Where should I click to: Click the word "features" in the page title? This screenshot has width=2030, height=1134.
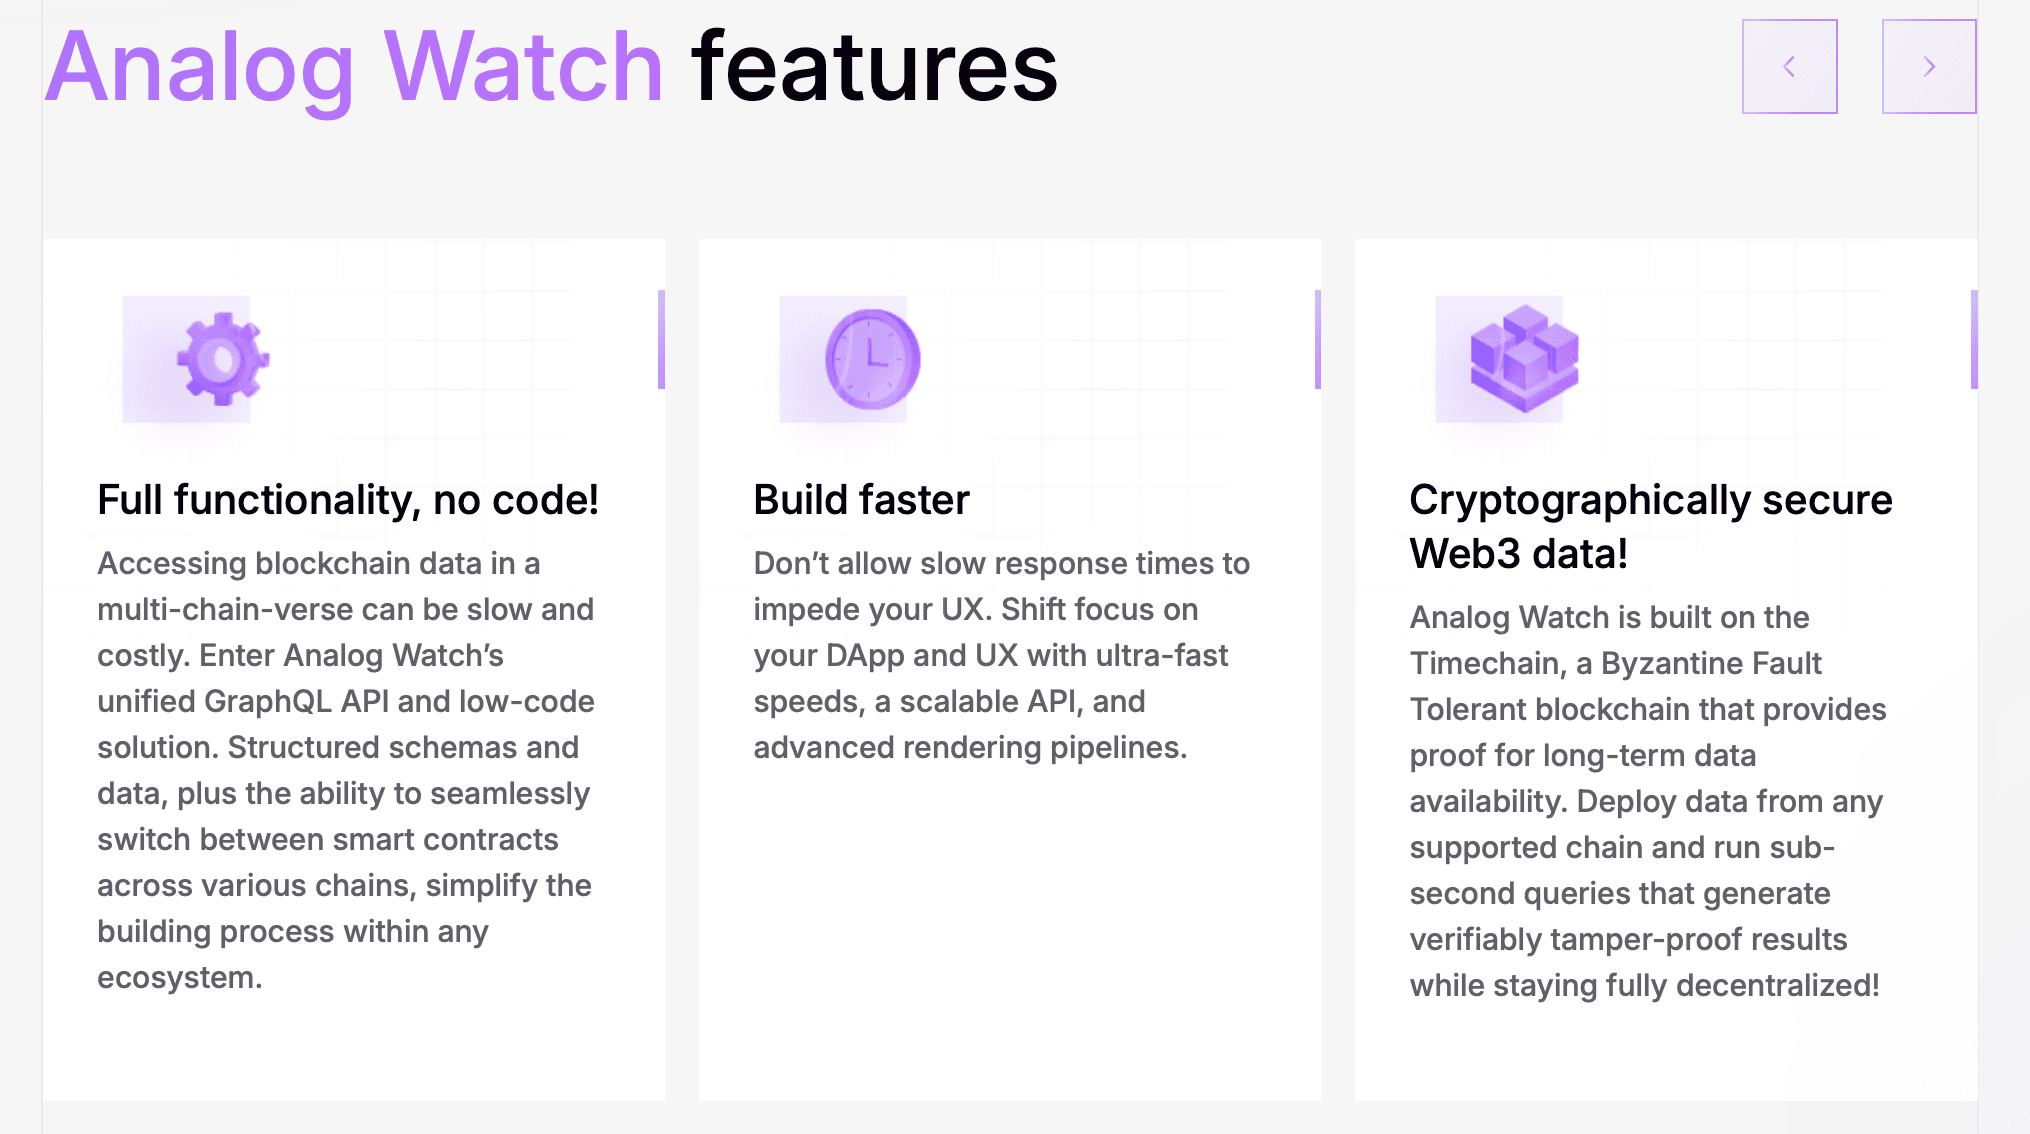pos(875,67)
